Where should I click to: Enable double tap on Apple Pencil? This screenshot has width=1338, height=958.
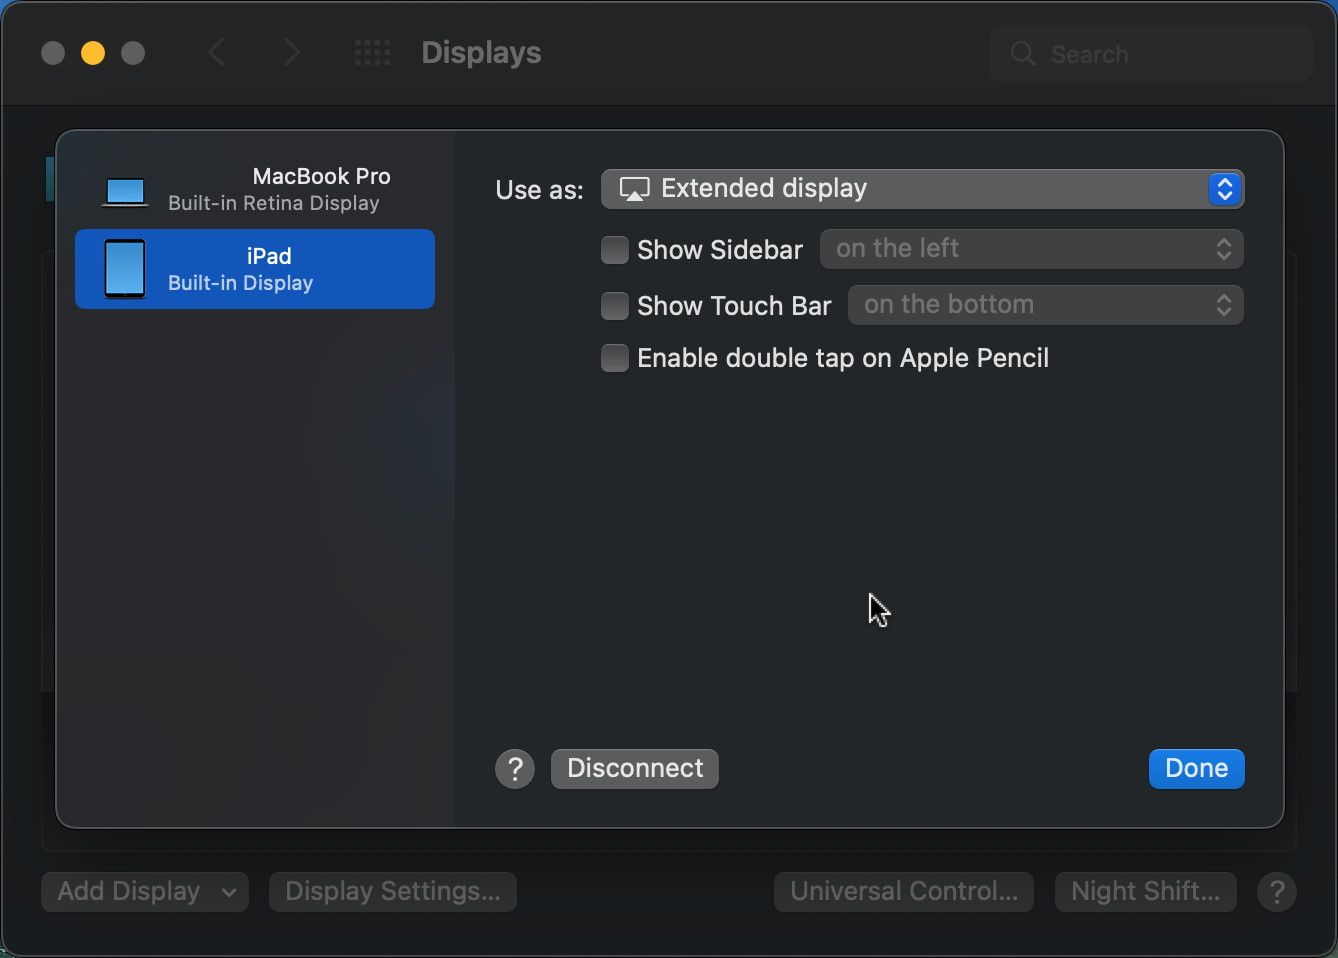pos(614,357)
